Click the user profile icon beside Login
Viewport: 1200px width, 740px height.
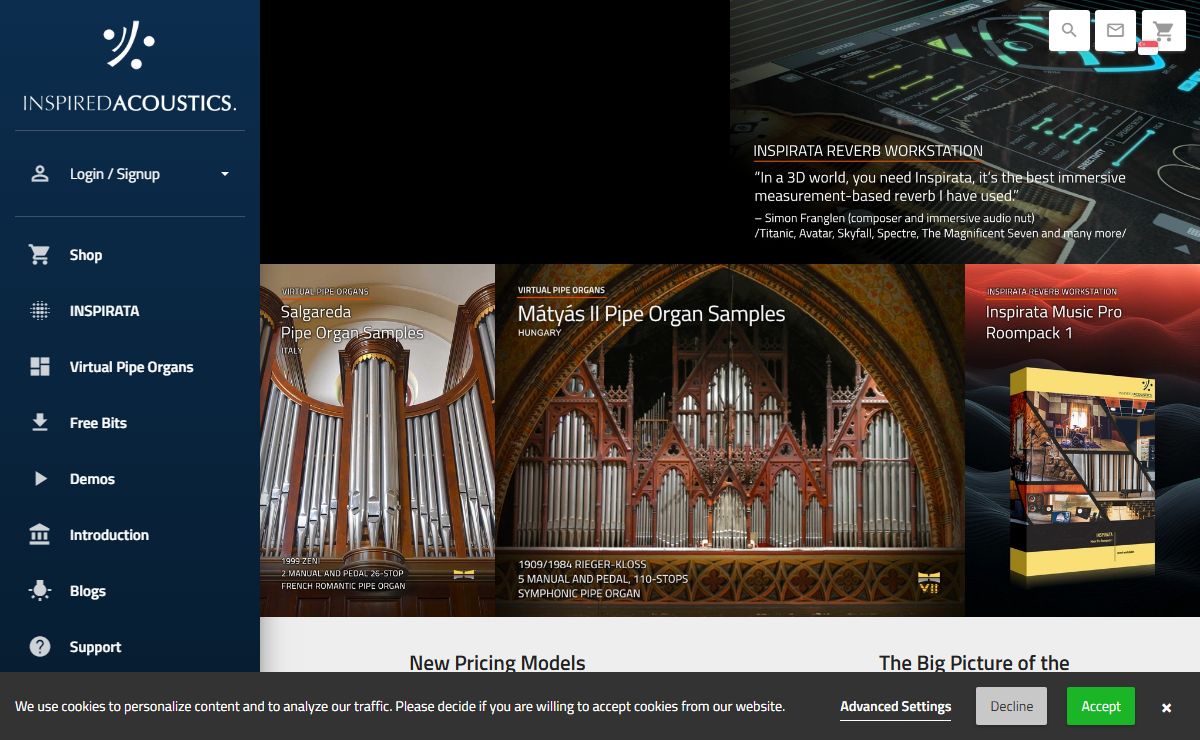[40, 174]
